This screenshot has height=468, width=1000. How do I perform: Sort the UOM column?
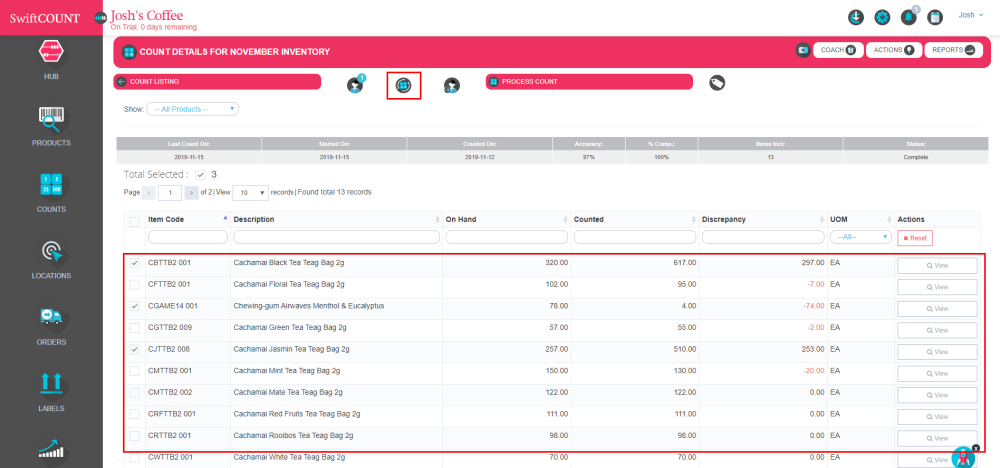pos(888,219)
